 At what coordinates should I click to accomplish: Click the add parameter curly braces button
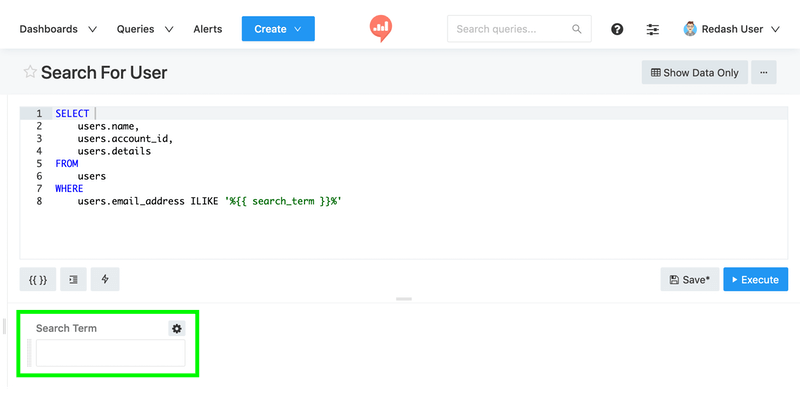(35, 280)
